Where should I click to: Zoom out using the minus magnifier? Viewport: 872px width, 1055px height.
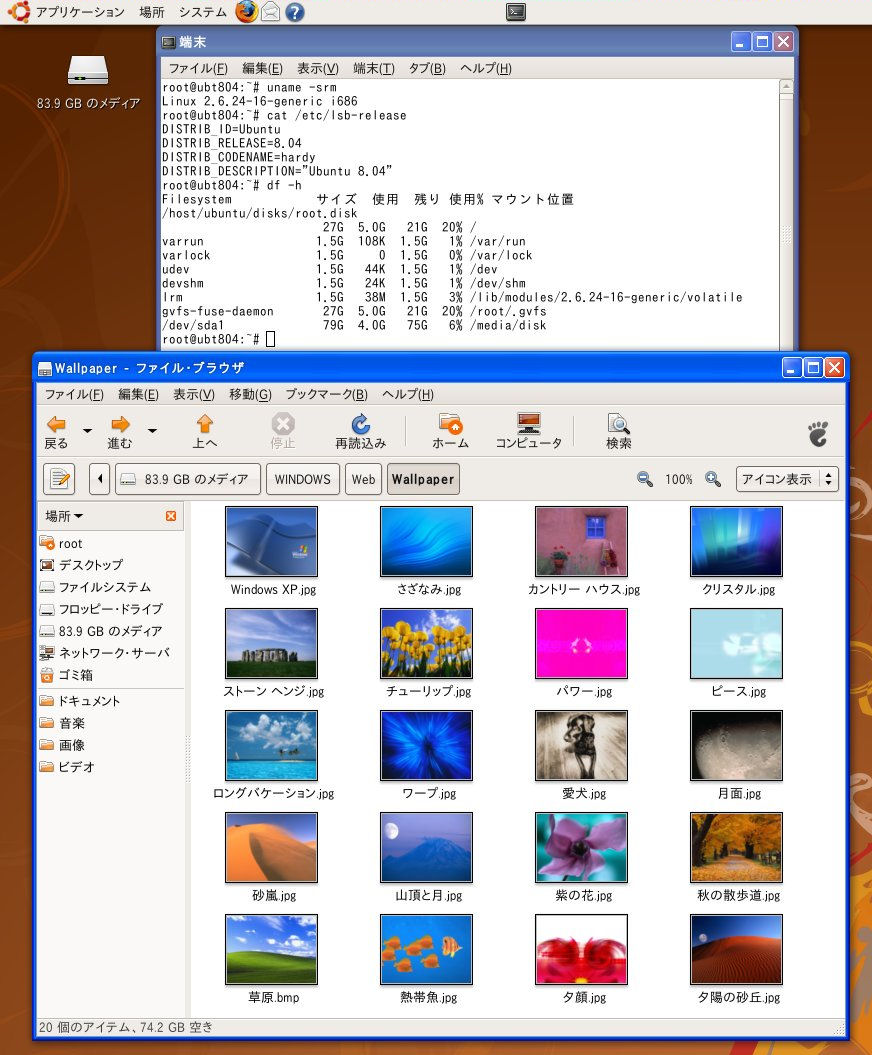645,479
